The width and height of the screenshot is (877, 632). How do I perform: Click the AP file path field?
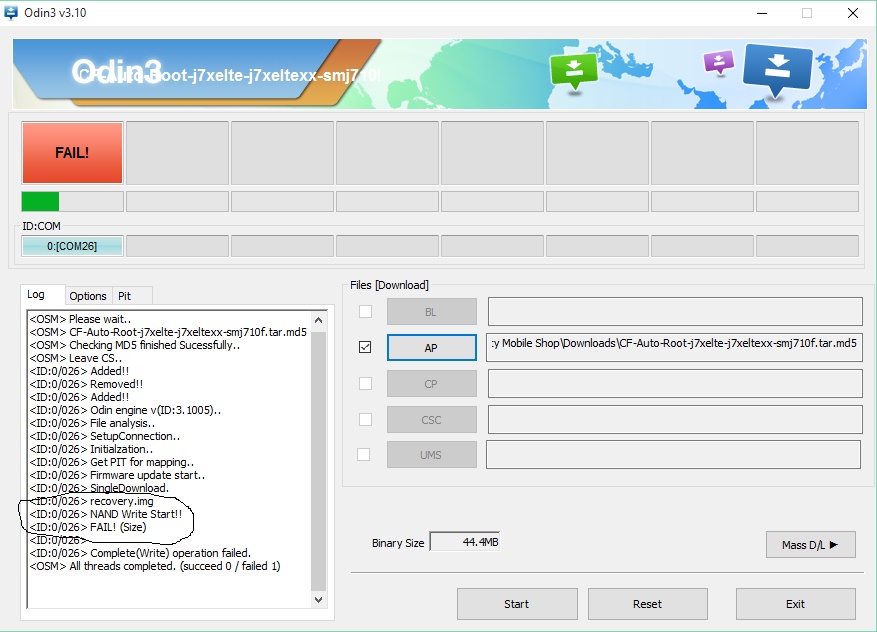pyautogui.click(x=675, y=347)
